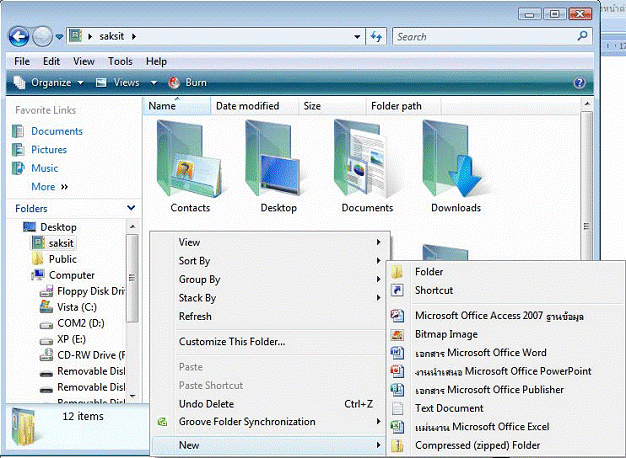Click the New context menu item
This screenshot has height=458, width=626.
(x=269, y=445)
